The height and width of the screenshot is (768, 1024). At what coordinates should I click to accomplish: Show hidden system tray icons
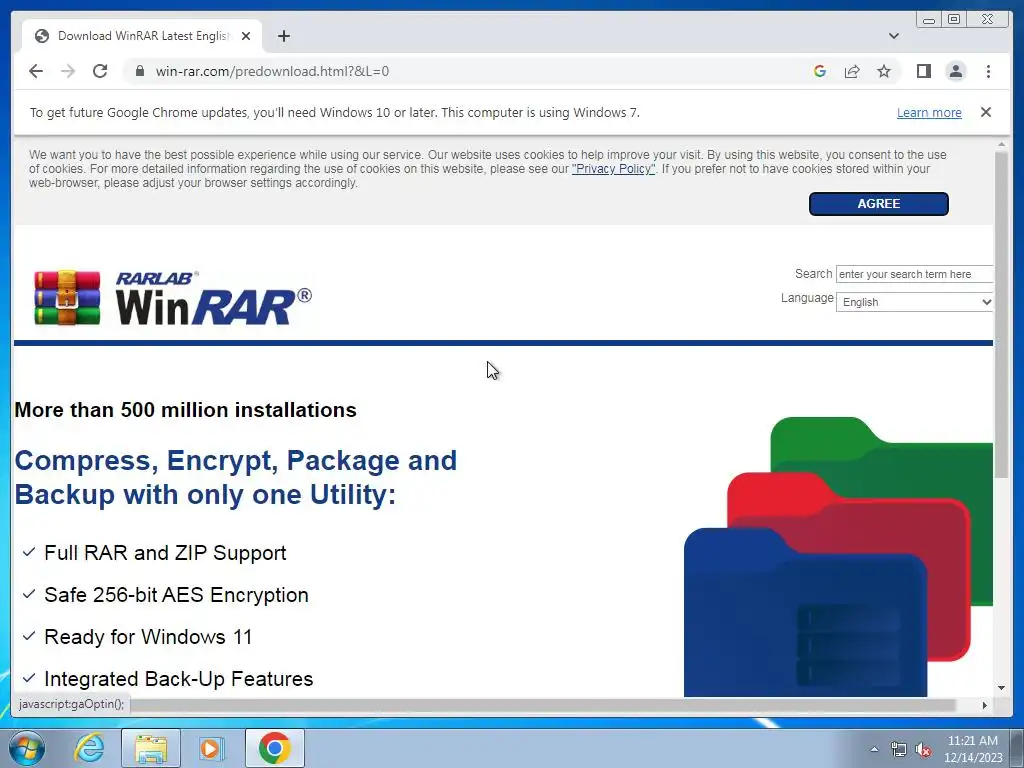[874, 749]
